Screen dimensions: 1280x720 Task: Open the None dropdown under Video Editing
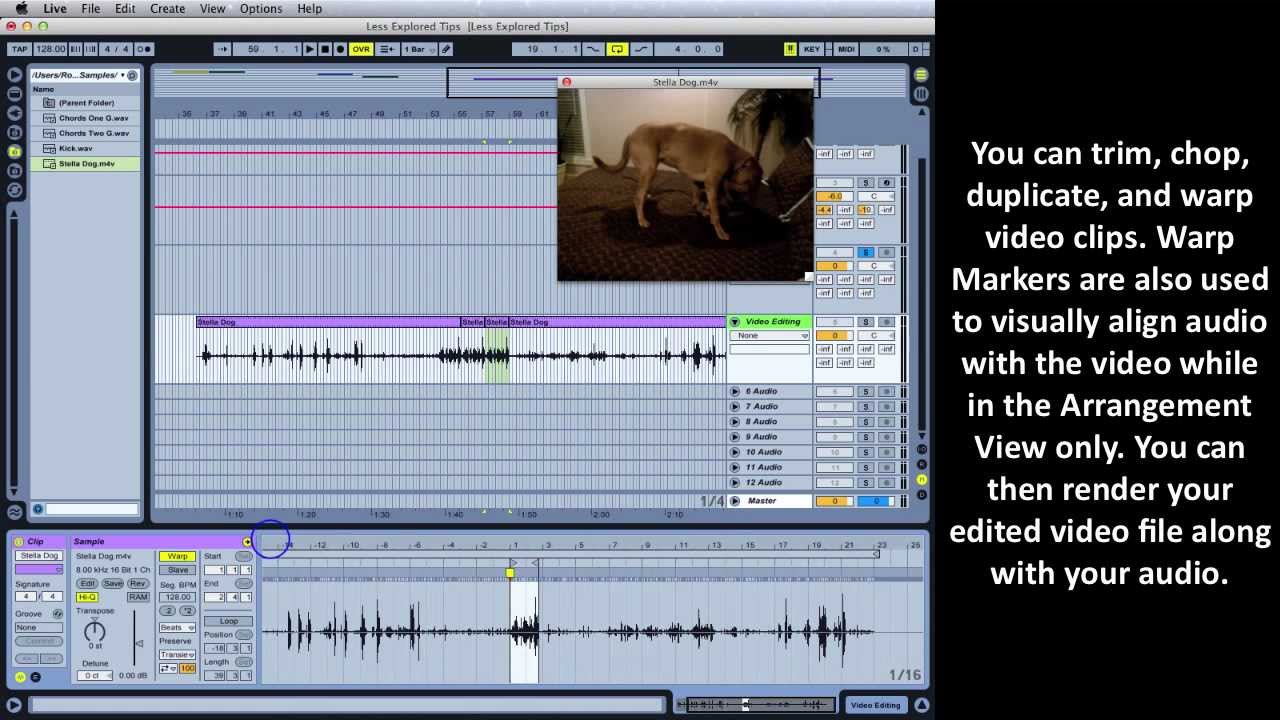pyautogui.click(x=769, y=336)
